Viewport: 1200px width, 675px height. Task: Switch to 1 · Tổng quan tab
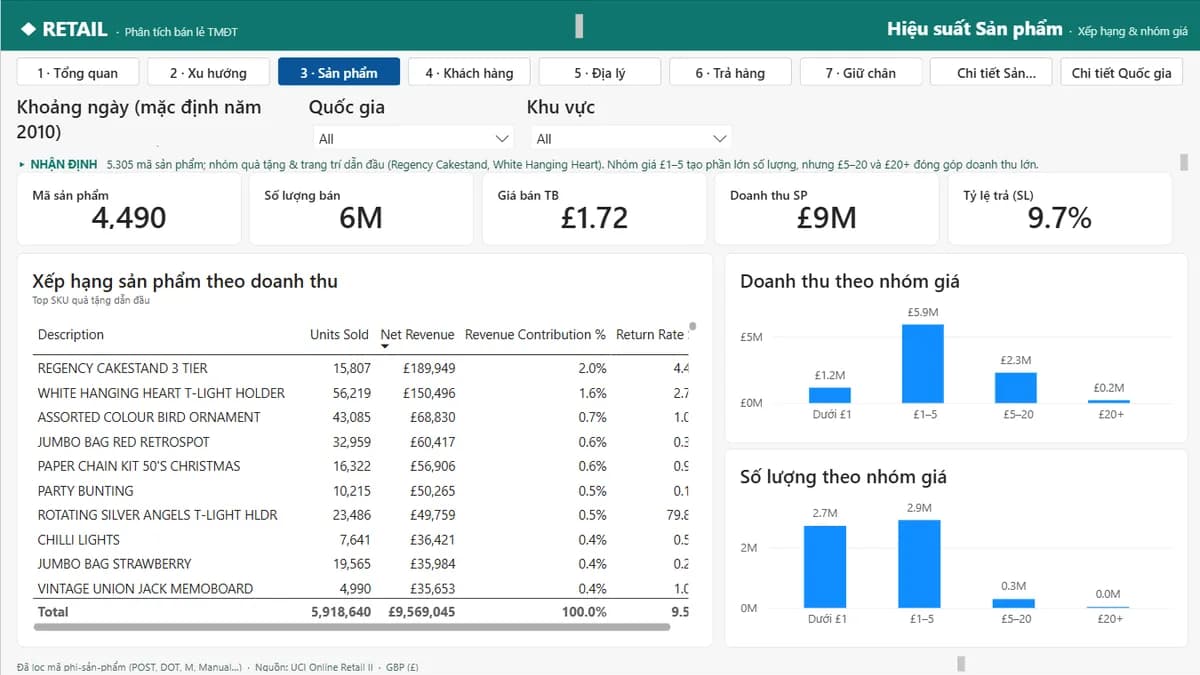point(78,73)
